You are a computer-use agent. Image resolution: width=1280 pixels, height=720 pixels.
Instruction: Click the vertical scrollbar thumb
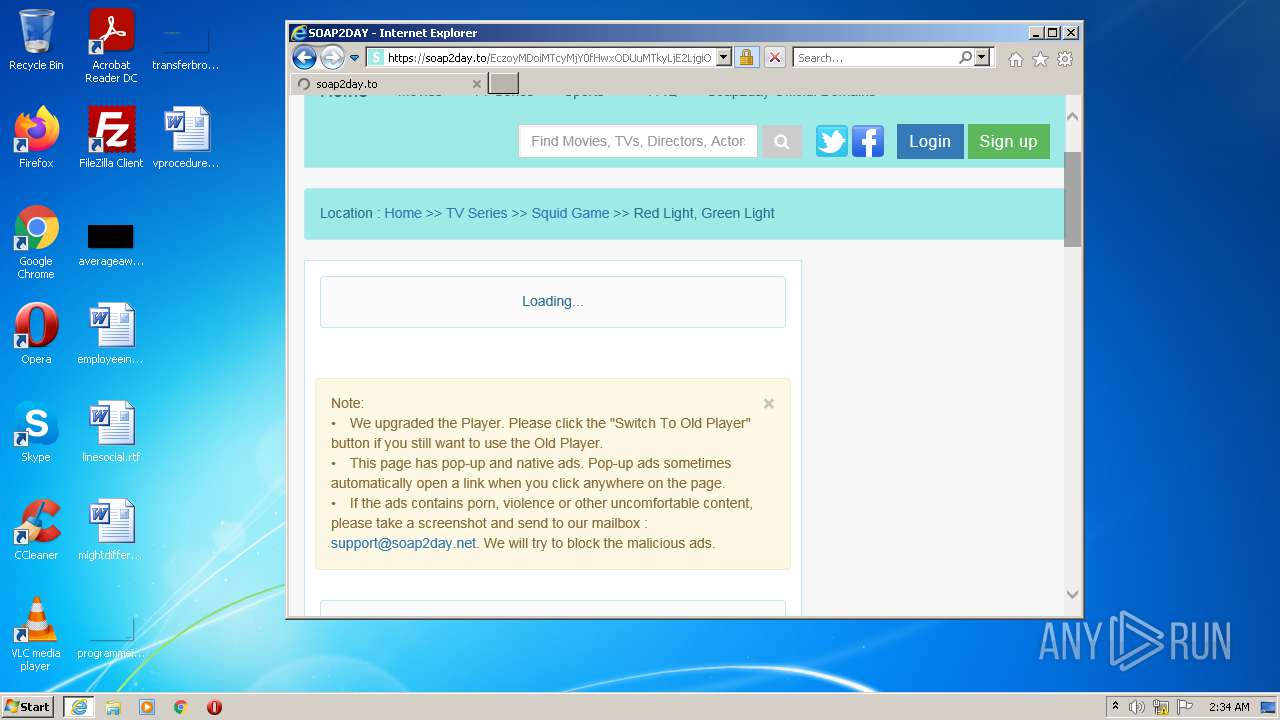coord(1072,199)
